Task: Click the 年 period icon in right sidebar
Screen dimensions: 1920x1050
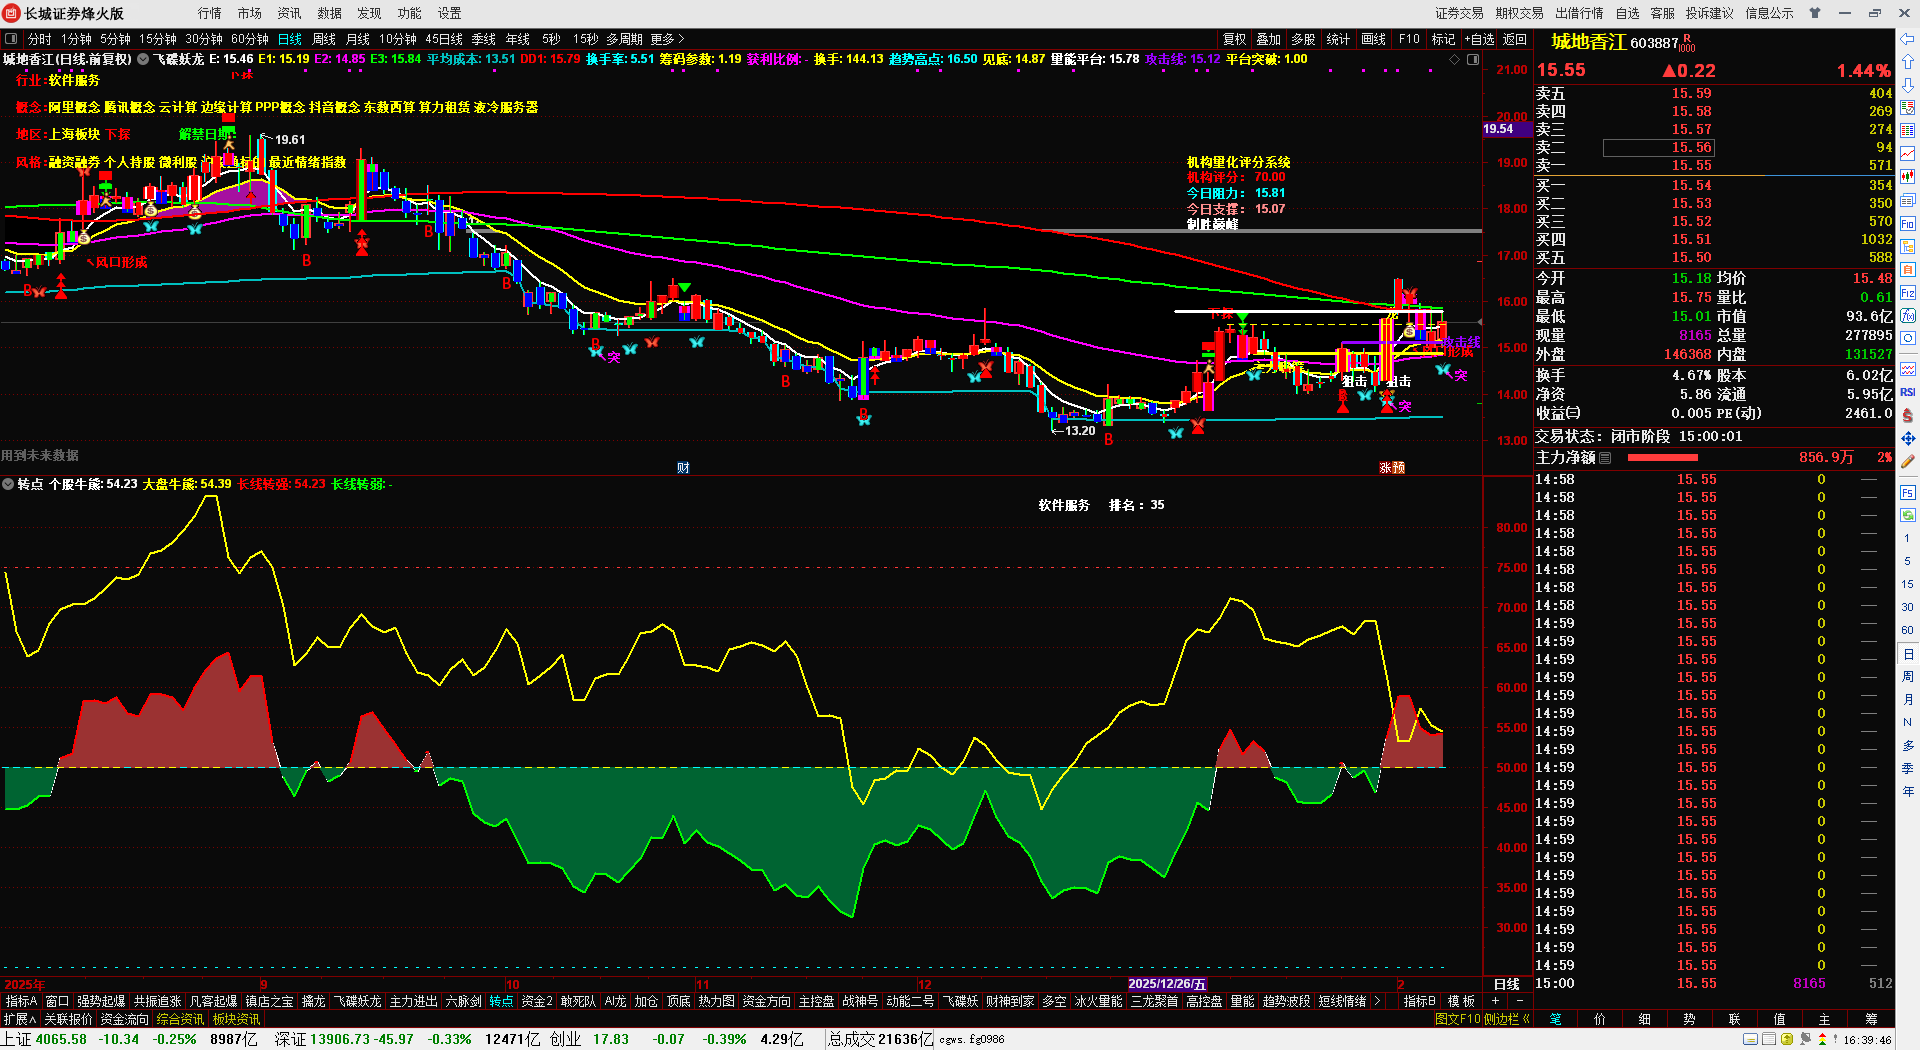Action: pyautogui.click(x=1908, y=792)
